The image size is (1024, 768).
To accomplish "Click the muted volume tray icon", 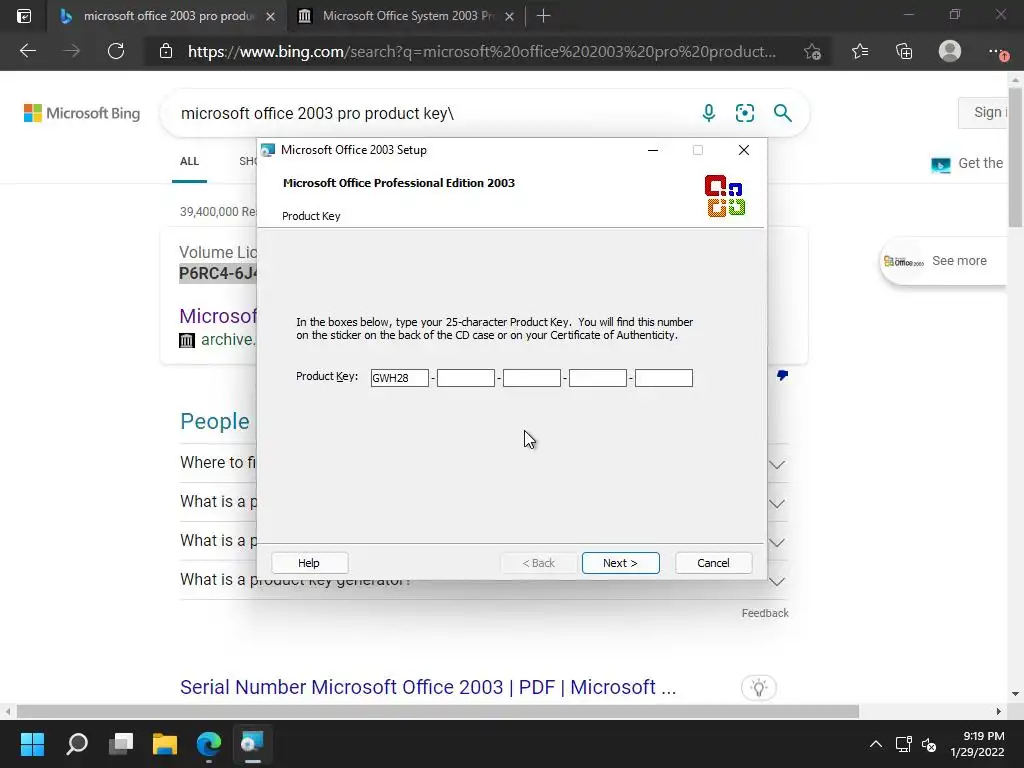I will 929,744.
